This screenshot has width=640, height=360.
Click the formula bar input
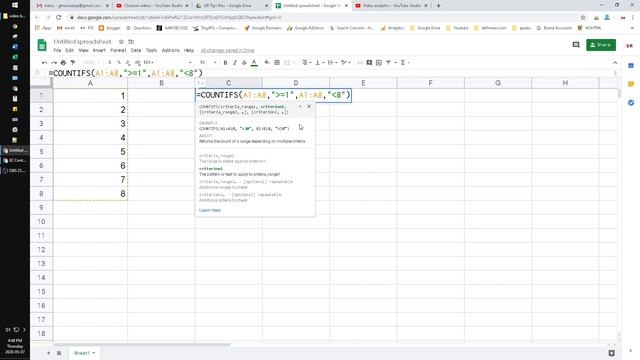click(331, 73)
